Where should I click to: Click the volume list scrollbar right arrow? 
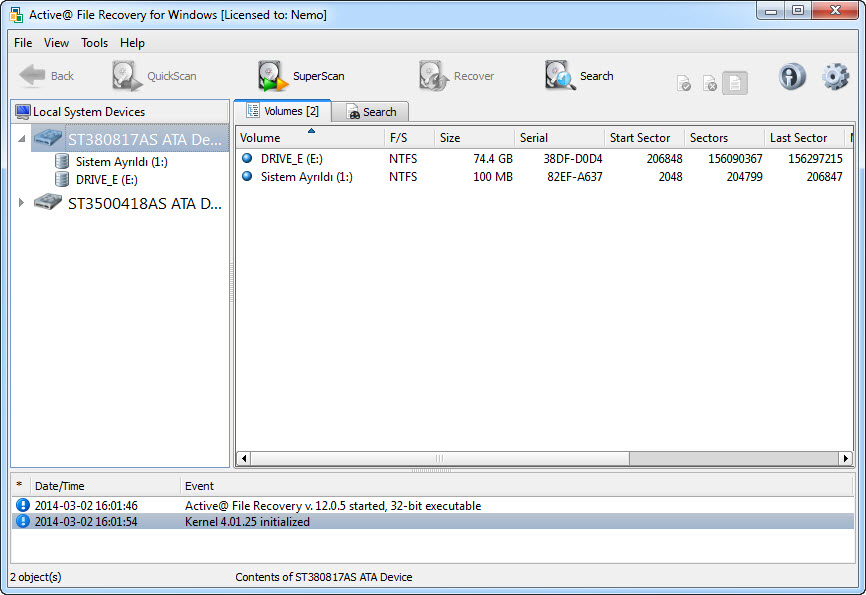(x=845, y=459)
